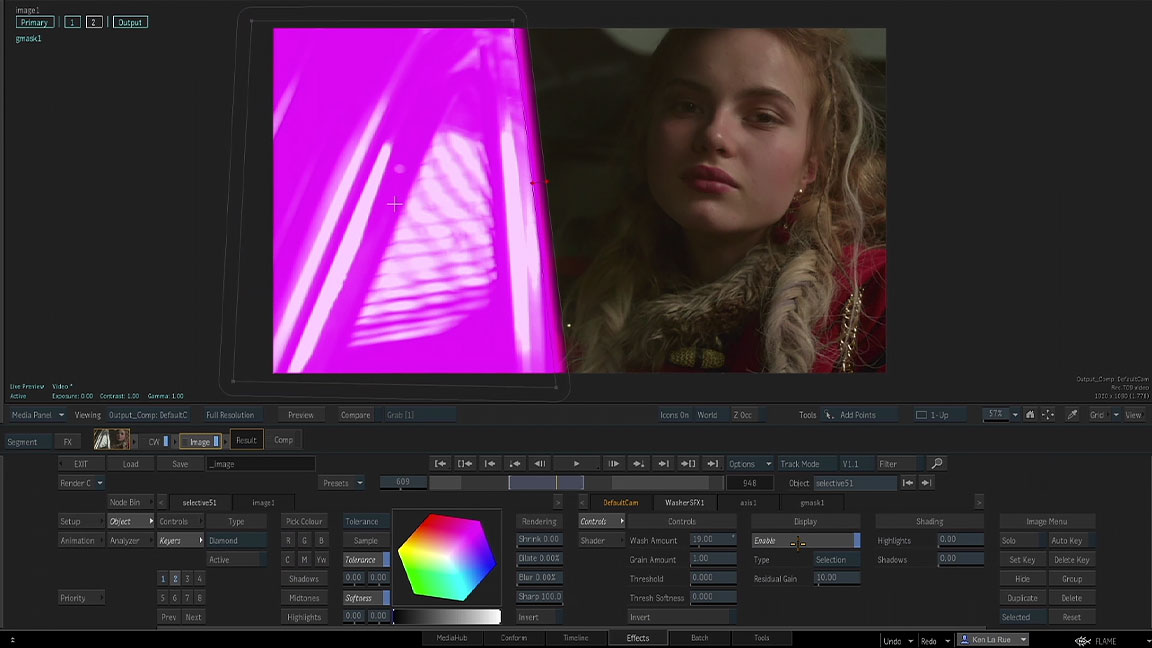The height and width of the screenshot is (648, 1152).
Task: Go to next object arrow beside selective51
Action: 926,483
